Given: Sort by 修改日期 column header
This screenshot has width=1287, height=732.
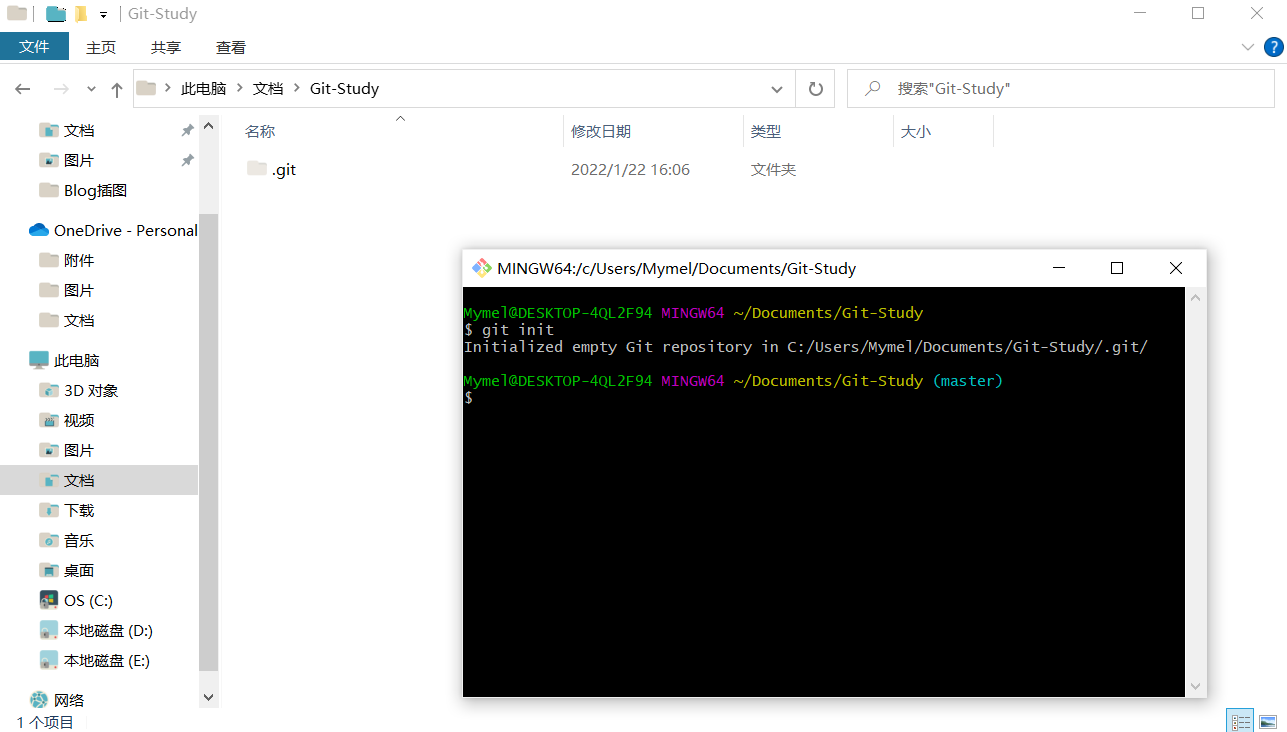Looking at the screenshot, I should (x=601, y=131).
